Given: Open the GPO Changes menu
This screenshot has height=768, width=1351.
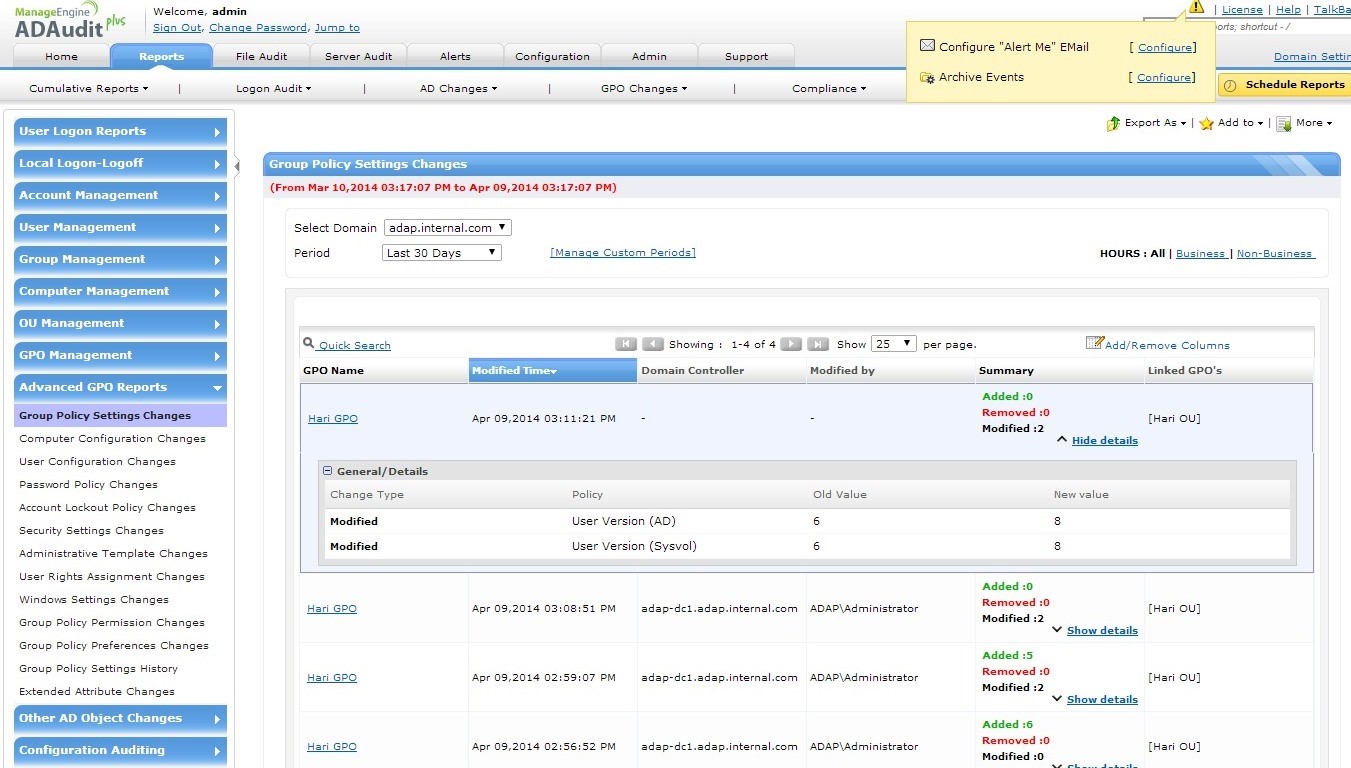Looking at the screenshot, I should 643,89.
